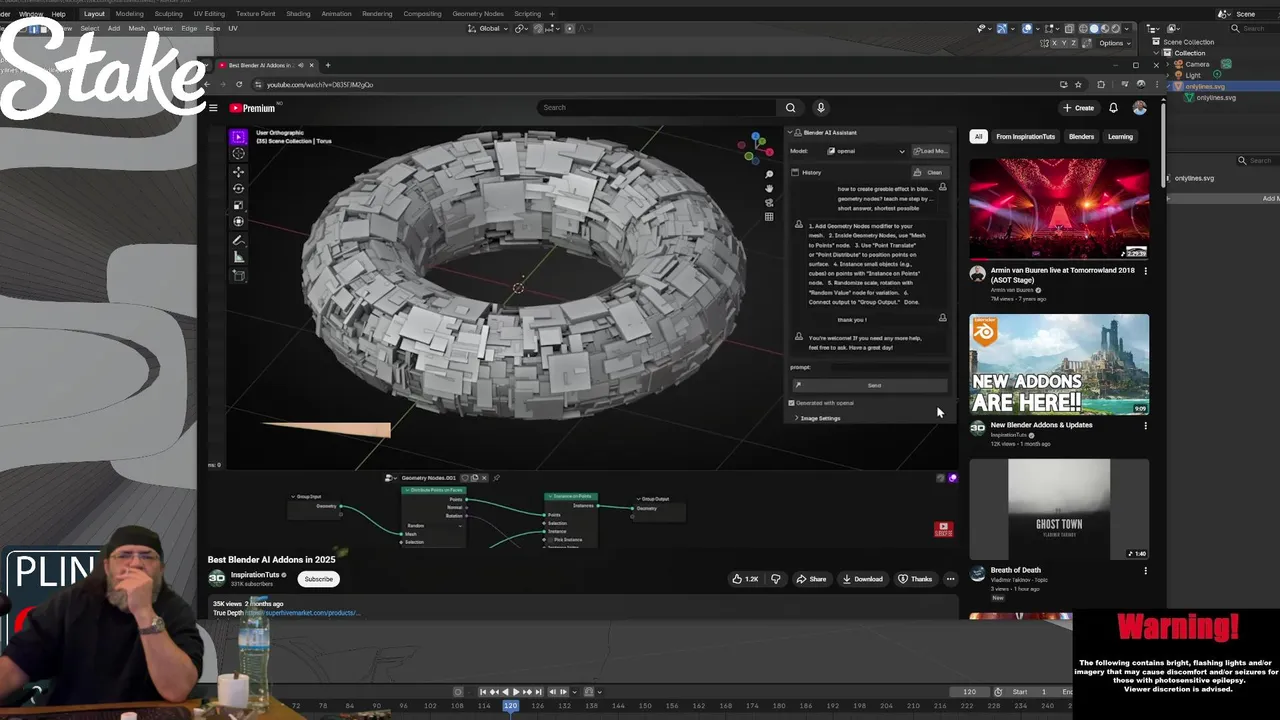Open the superhivemarket link in description
Image resolution: width=1280 pixels, height=720 pixels.
point(303,613)
